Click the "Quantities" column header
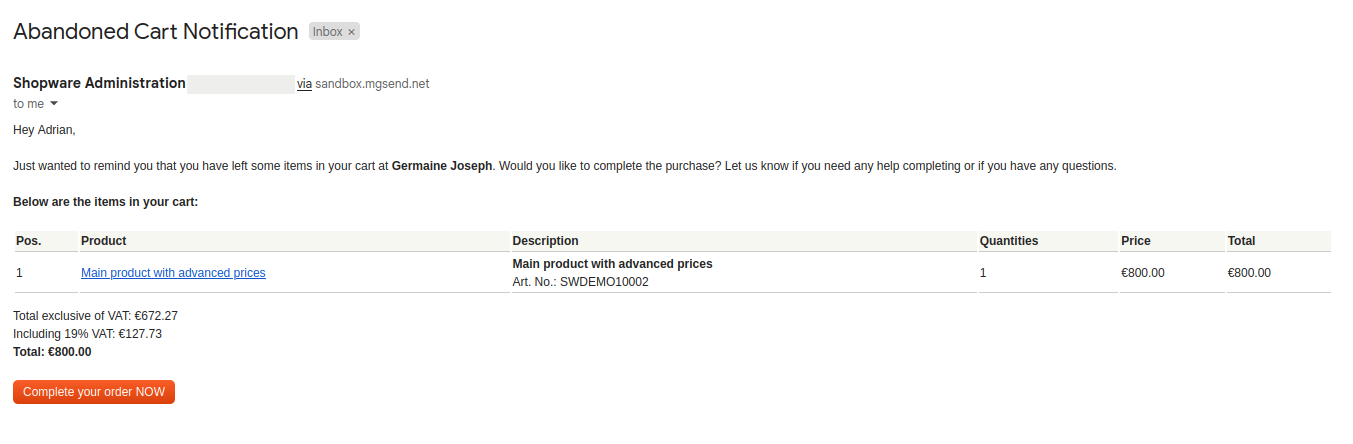The height and width of the screenshot is (444, 1353). (1008, 241)
